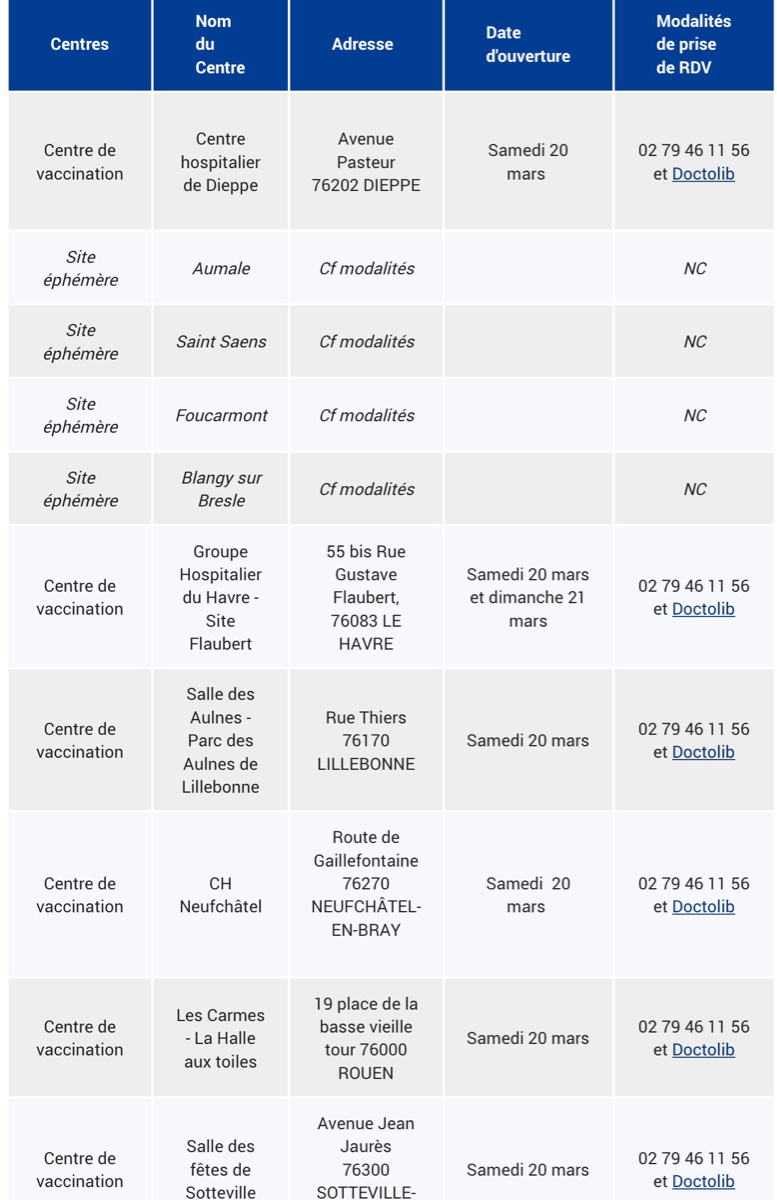
Task: Click Doctolib link for Salle des fêtes de Sotteville
Action: pyautogui.click(x=703, y=1181)
